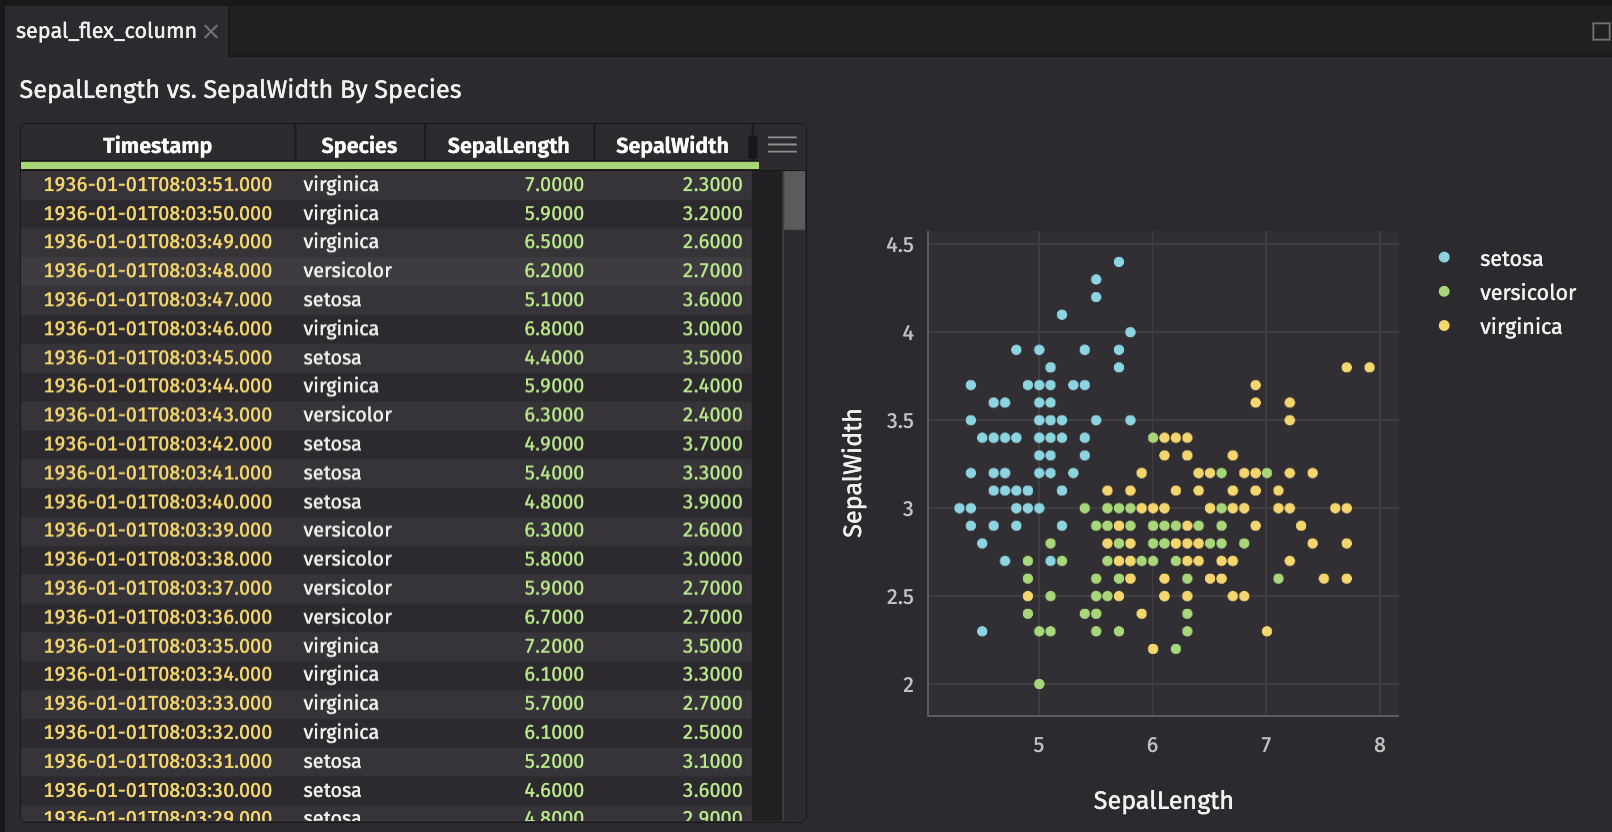Sort by the Timestamp column header
Viewport: 1612px width, 832px height.
[x=157, y=146]
